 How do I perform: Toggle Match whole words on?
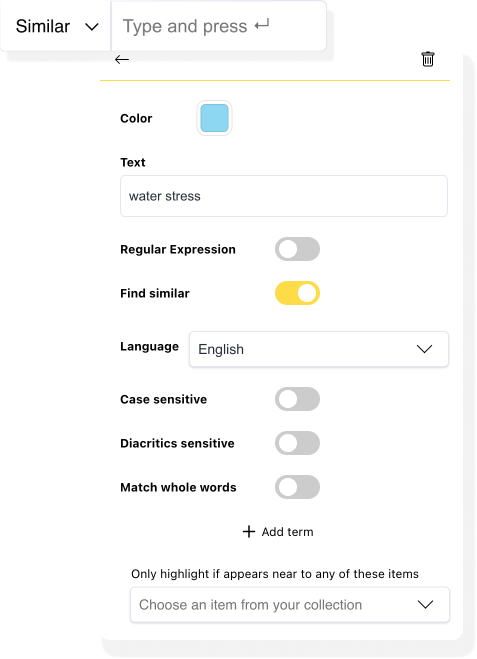point(298,487)
